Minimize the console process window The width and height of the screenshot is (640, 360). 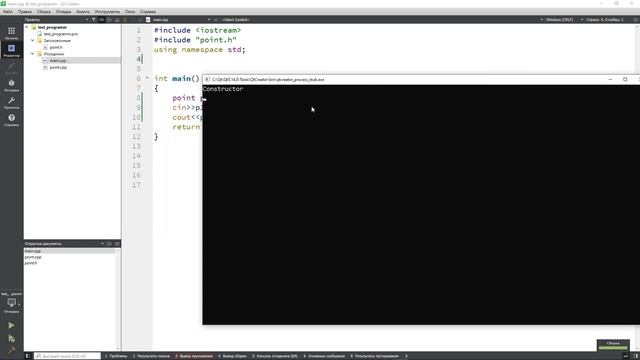pyautogui.click(x=610, y=79)
